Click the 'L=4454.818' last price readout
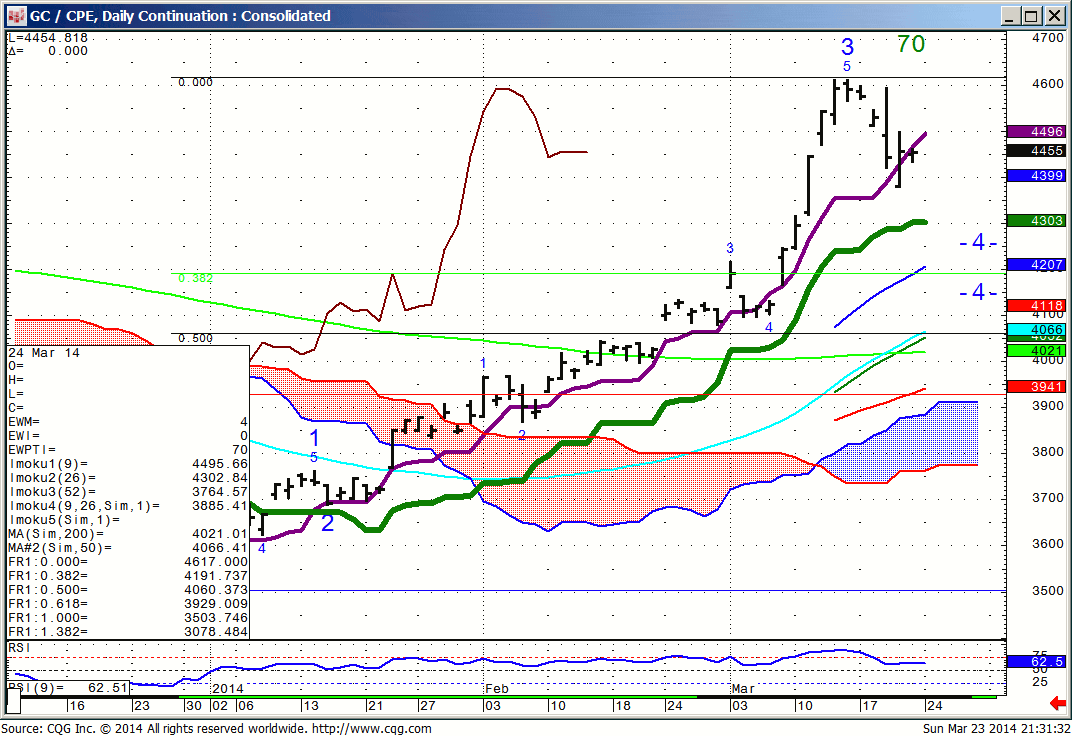The image size is (1072, 736). click(x=48, y=38)
